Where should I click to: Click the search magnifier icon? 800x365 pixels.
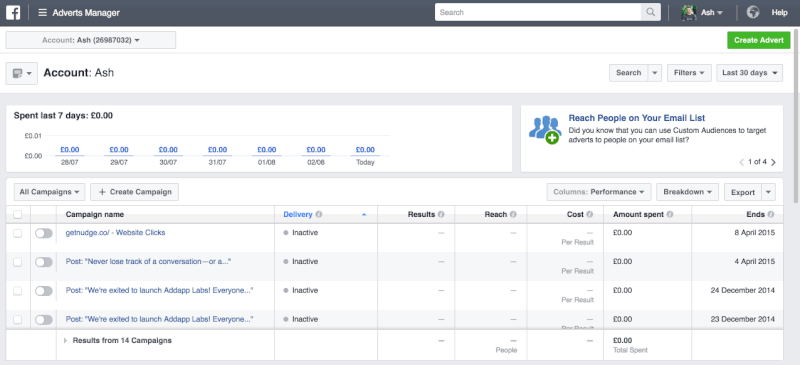coord(651,13)
